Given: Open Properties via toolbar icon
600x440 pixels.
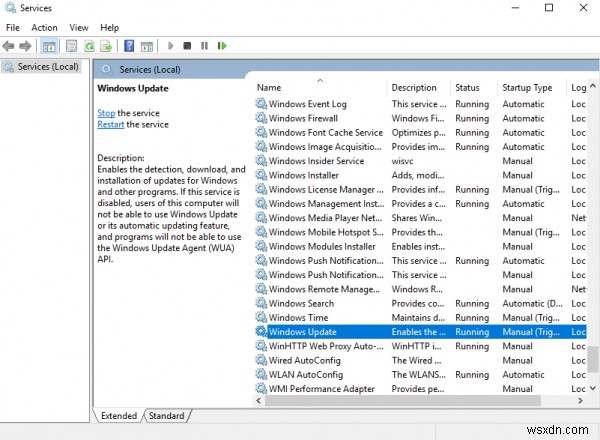Looking at the screenshot, I should tap(72, 46).
